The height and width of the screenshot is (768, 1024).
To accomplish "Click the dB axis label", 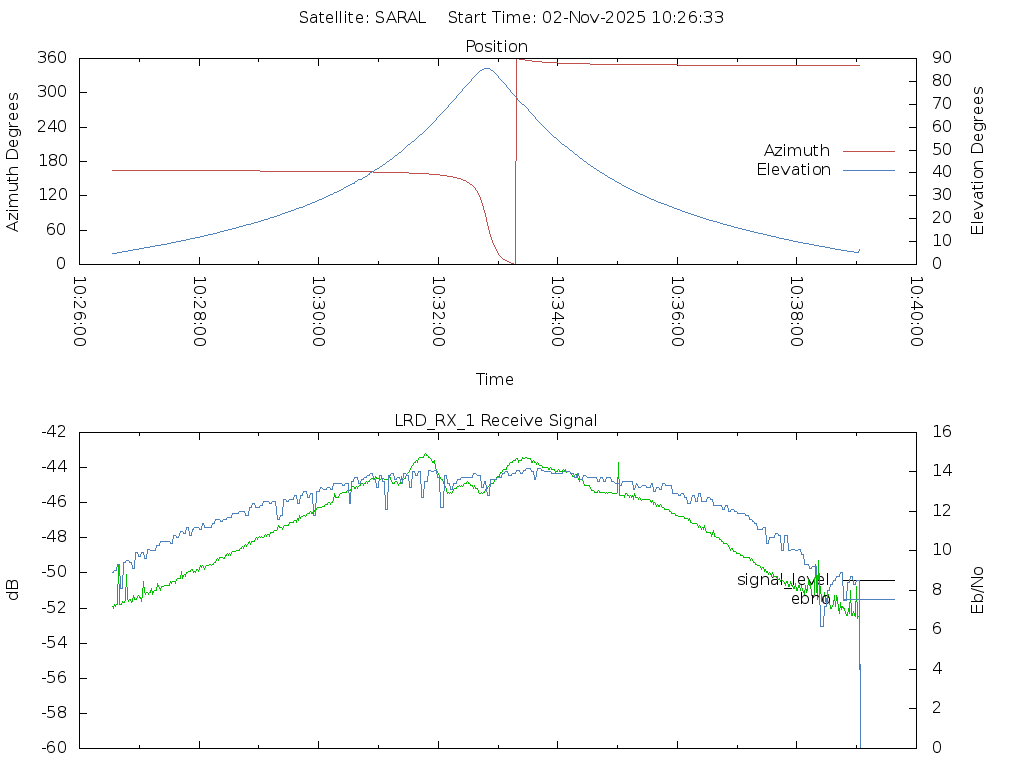I will tap(14, 590).
